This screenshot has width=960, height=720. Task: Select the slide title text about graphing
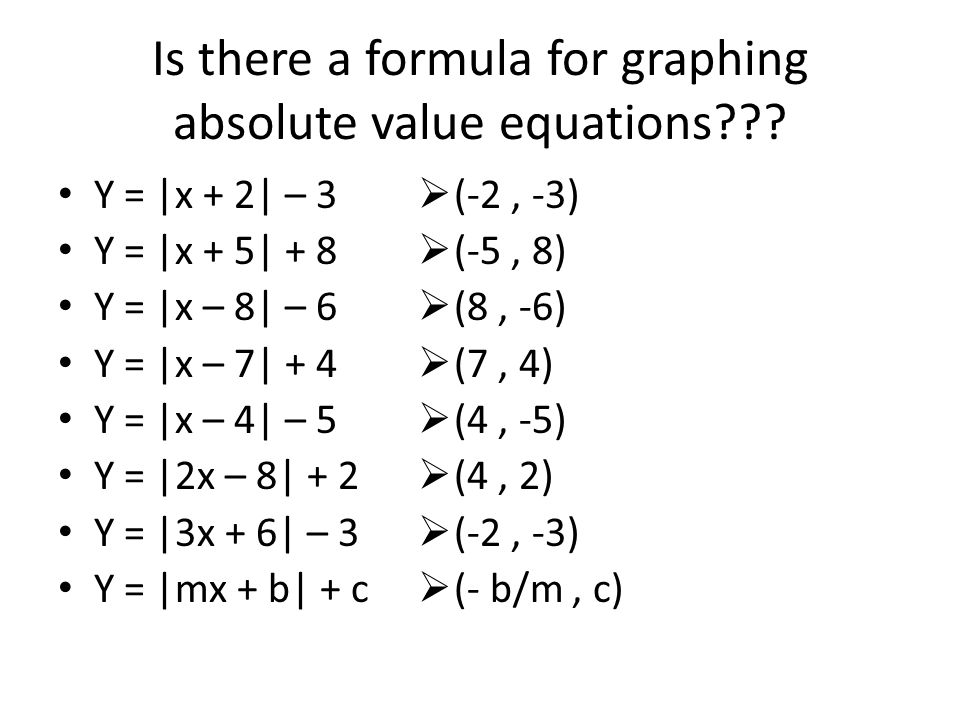click(480, 91)
